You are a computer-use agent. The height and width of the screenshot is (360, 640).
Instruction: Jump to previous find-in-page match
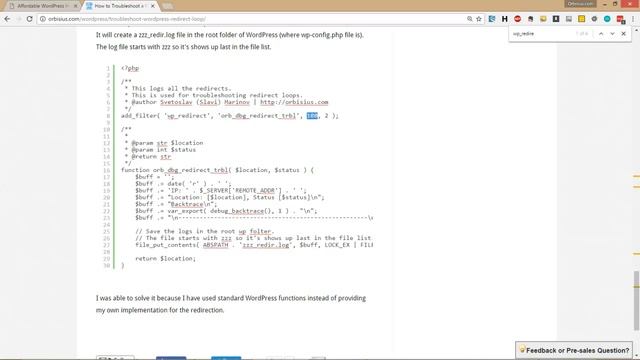pyautogui.click(x=601, y=34)
